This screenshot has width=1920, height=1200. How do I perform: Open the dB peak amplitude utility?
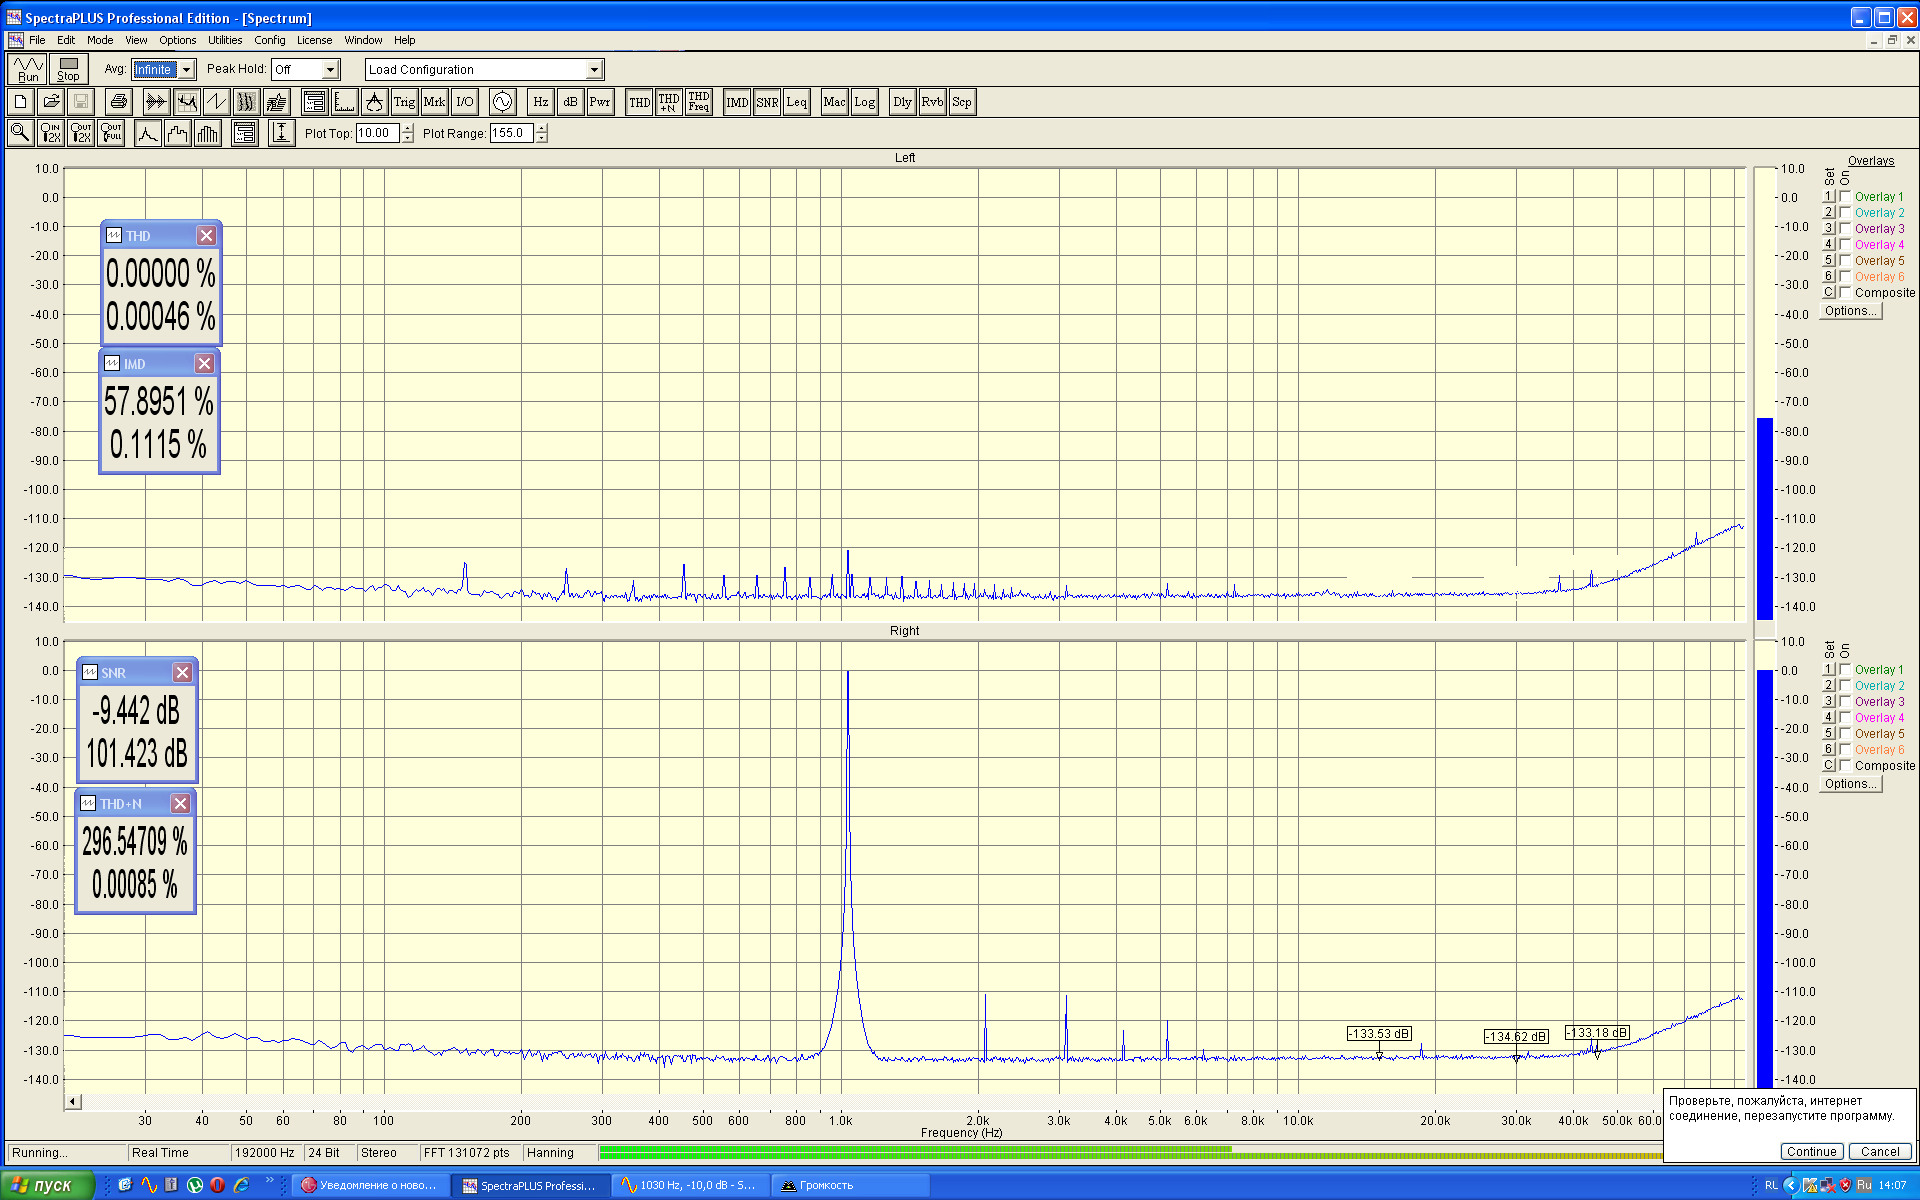click(x=570, y=102)
